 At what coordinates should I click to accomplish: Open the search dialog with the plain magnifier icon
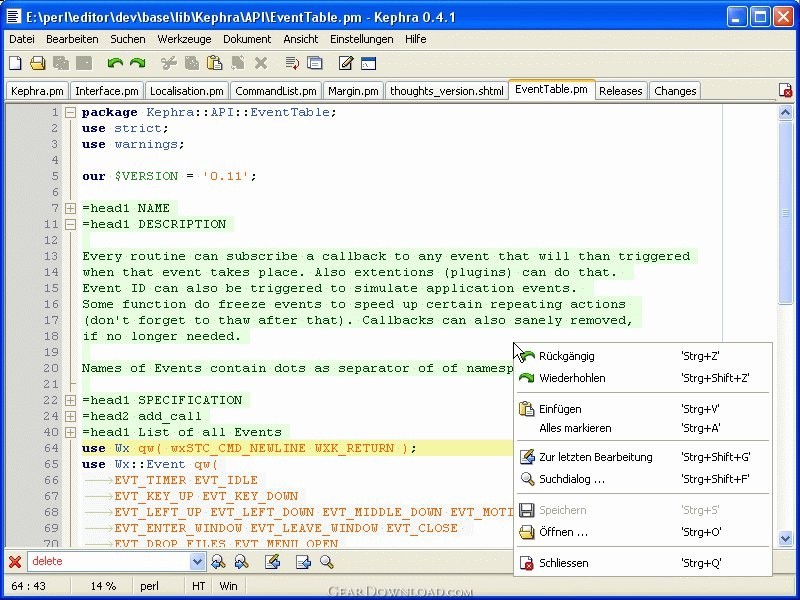tap(327, 562)
